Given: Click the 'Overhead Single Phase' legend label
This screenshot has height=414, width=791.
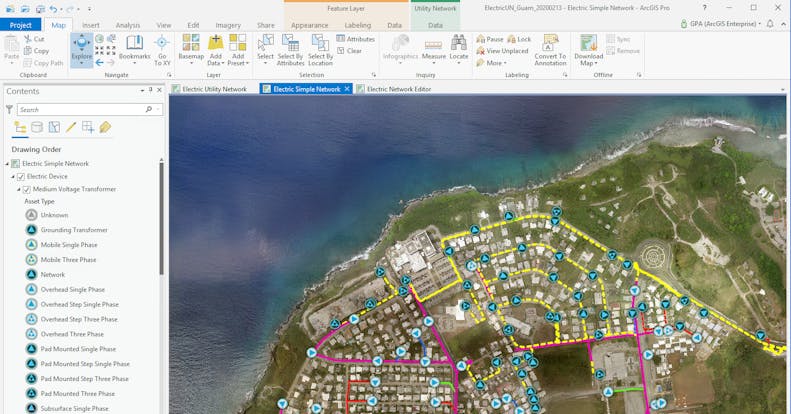Looking at the screenshot, I should tap(73, 289).
